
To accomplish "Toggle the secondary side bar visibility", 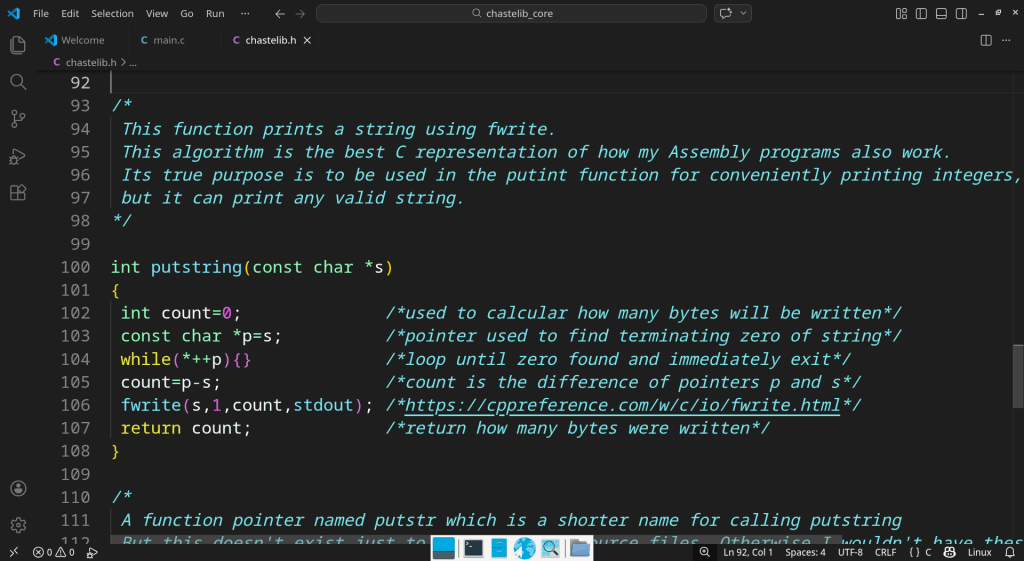I will pyautogui.click(x=959, y=14).
